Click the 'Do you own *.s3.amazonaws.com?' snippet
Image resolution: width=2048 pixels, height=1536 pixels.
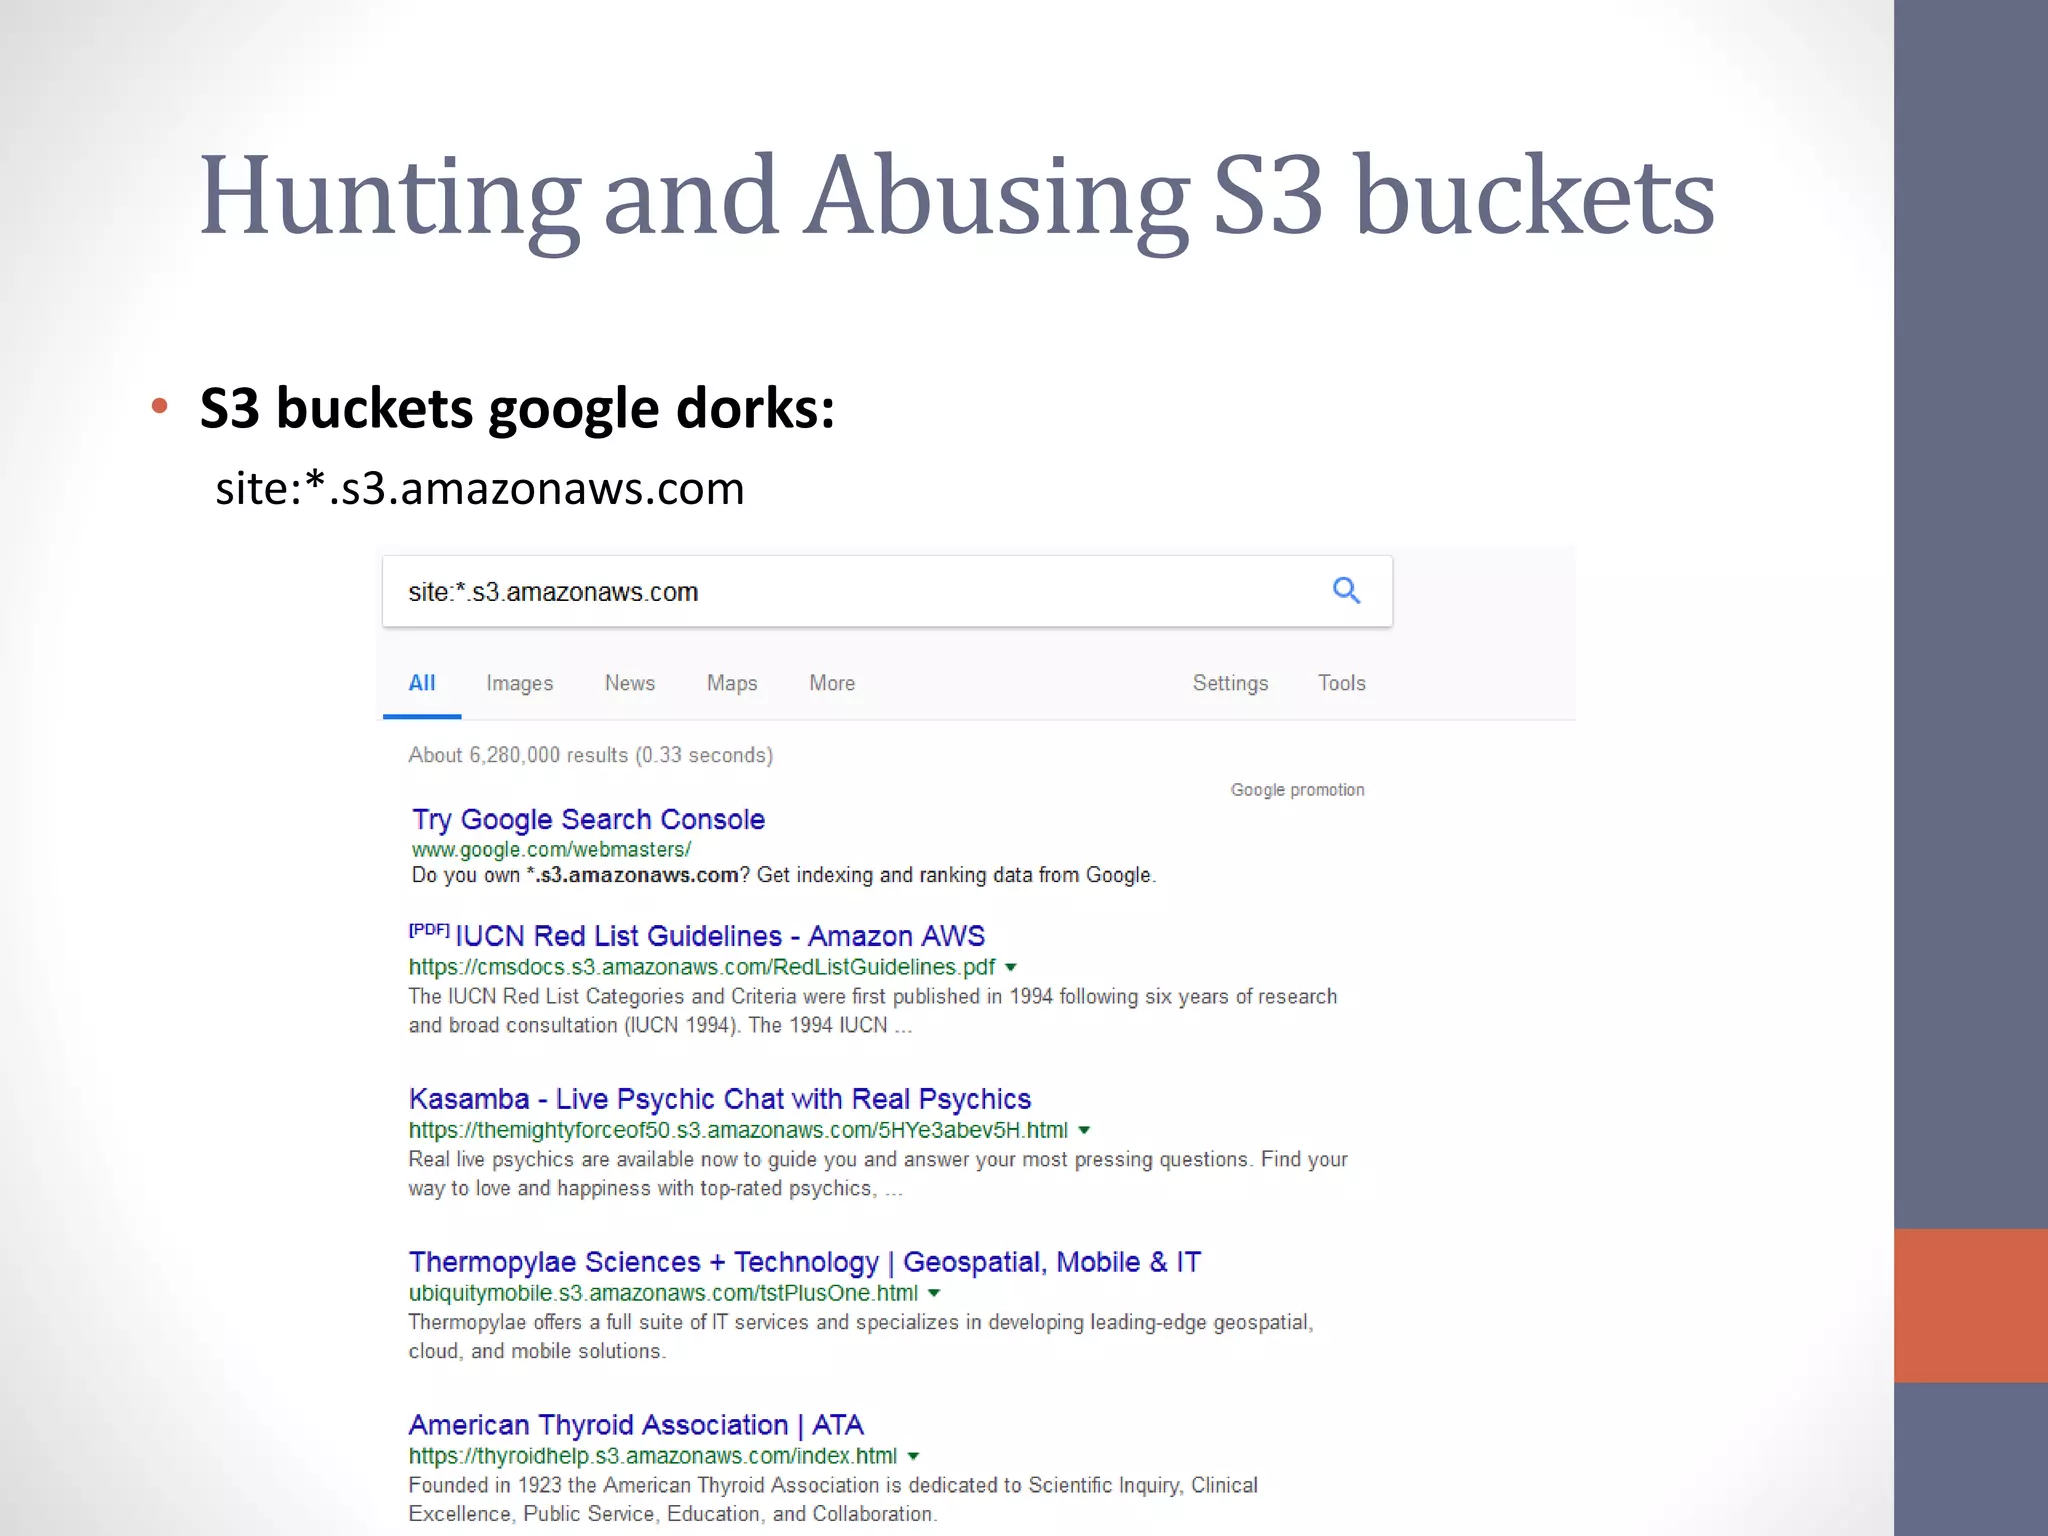pyautogui.click(x=784, y=876)
